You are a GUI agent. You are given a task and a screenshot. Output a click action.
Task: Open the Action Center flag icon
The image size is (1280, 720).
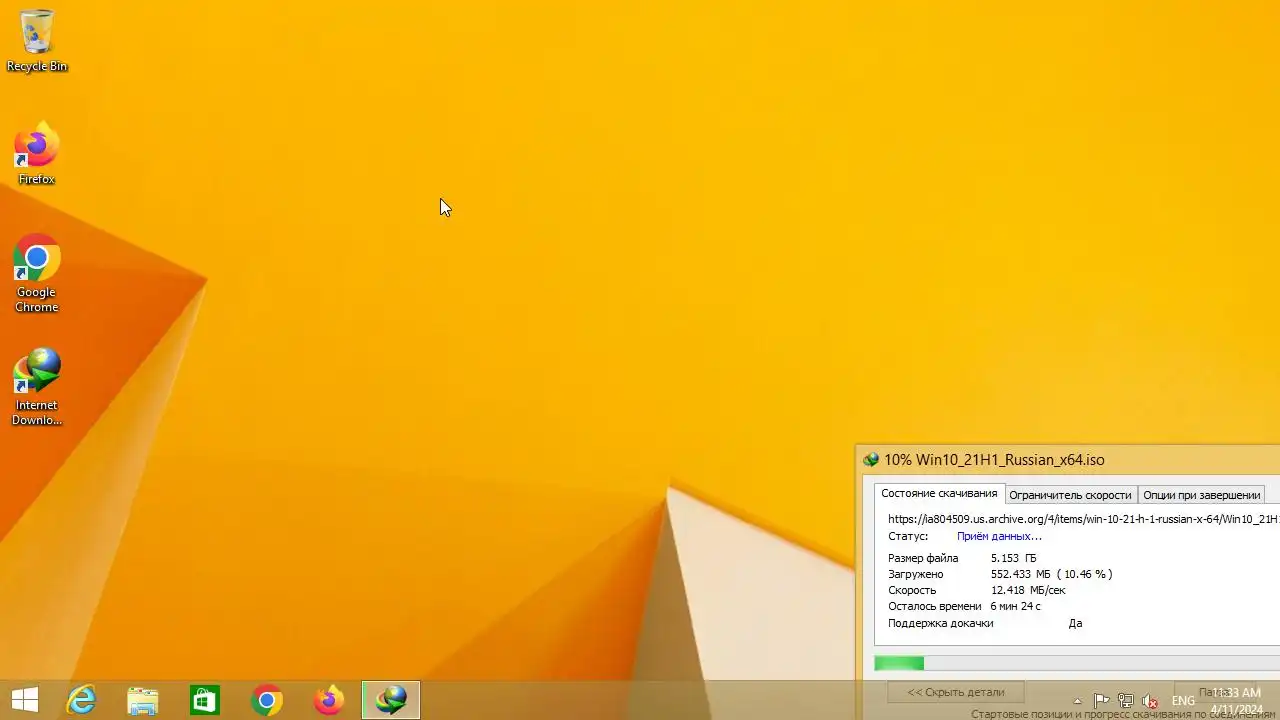pyautogui.click(x=1101, y=701)
